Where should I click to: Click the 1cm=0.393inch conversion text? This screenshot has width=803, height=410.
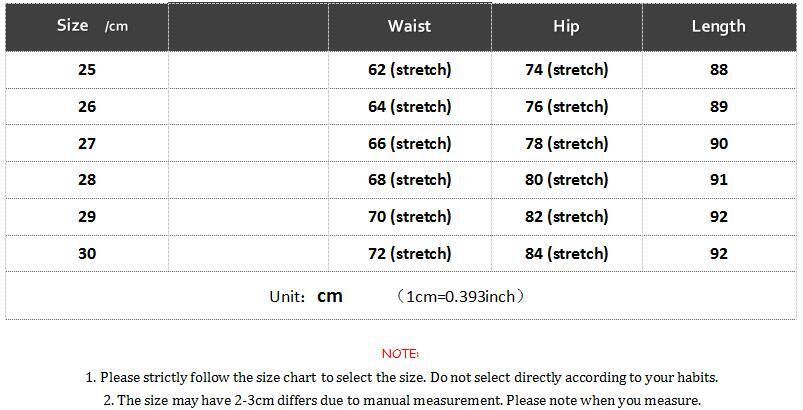pyautogui.click(x=460, y=296)
